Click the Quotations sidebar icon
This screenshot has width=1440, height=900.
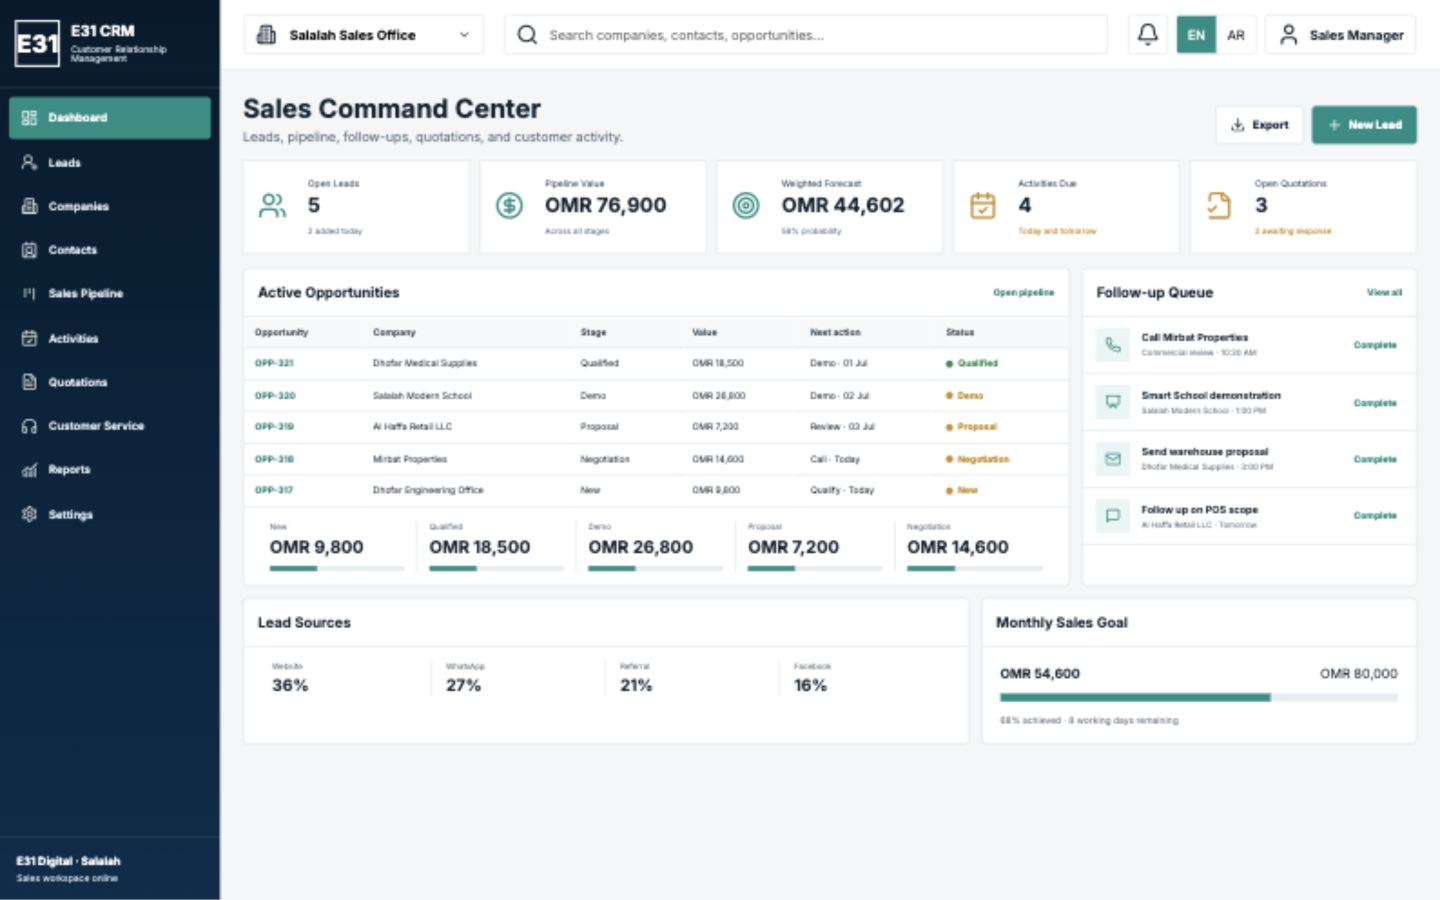[29, 382]
